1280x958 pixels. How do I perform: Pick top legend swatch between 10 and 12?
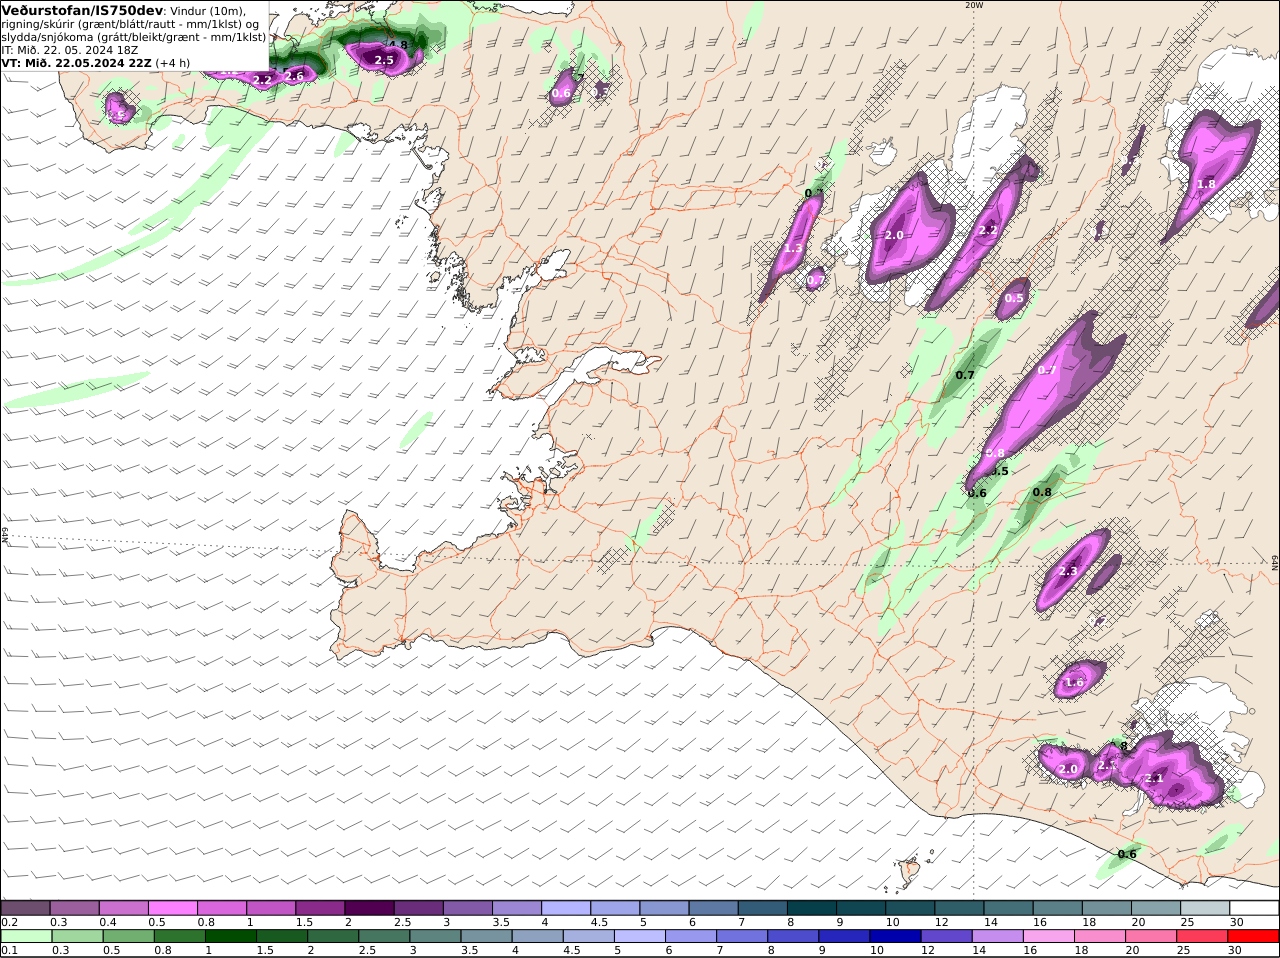pos(908,908)
